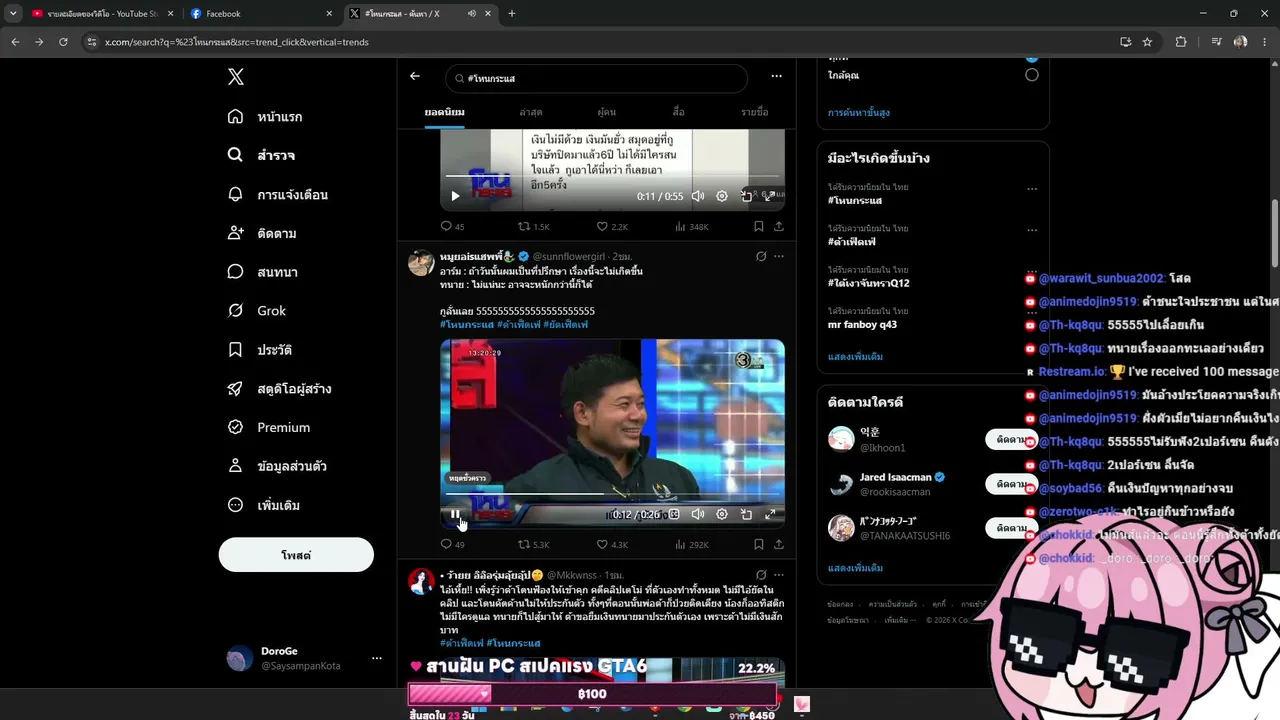Open หน้าแรก (Home) in X sidebar

[x=266, y=117]
